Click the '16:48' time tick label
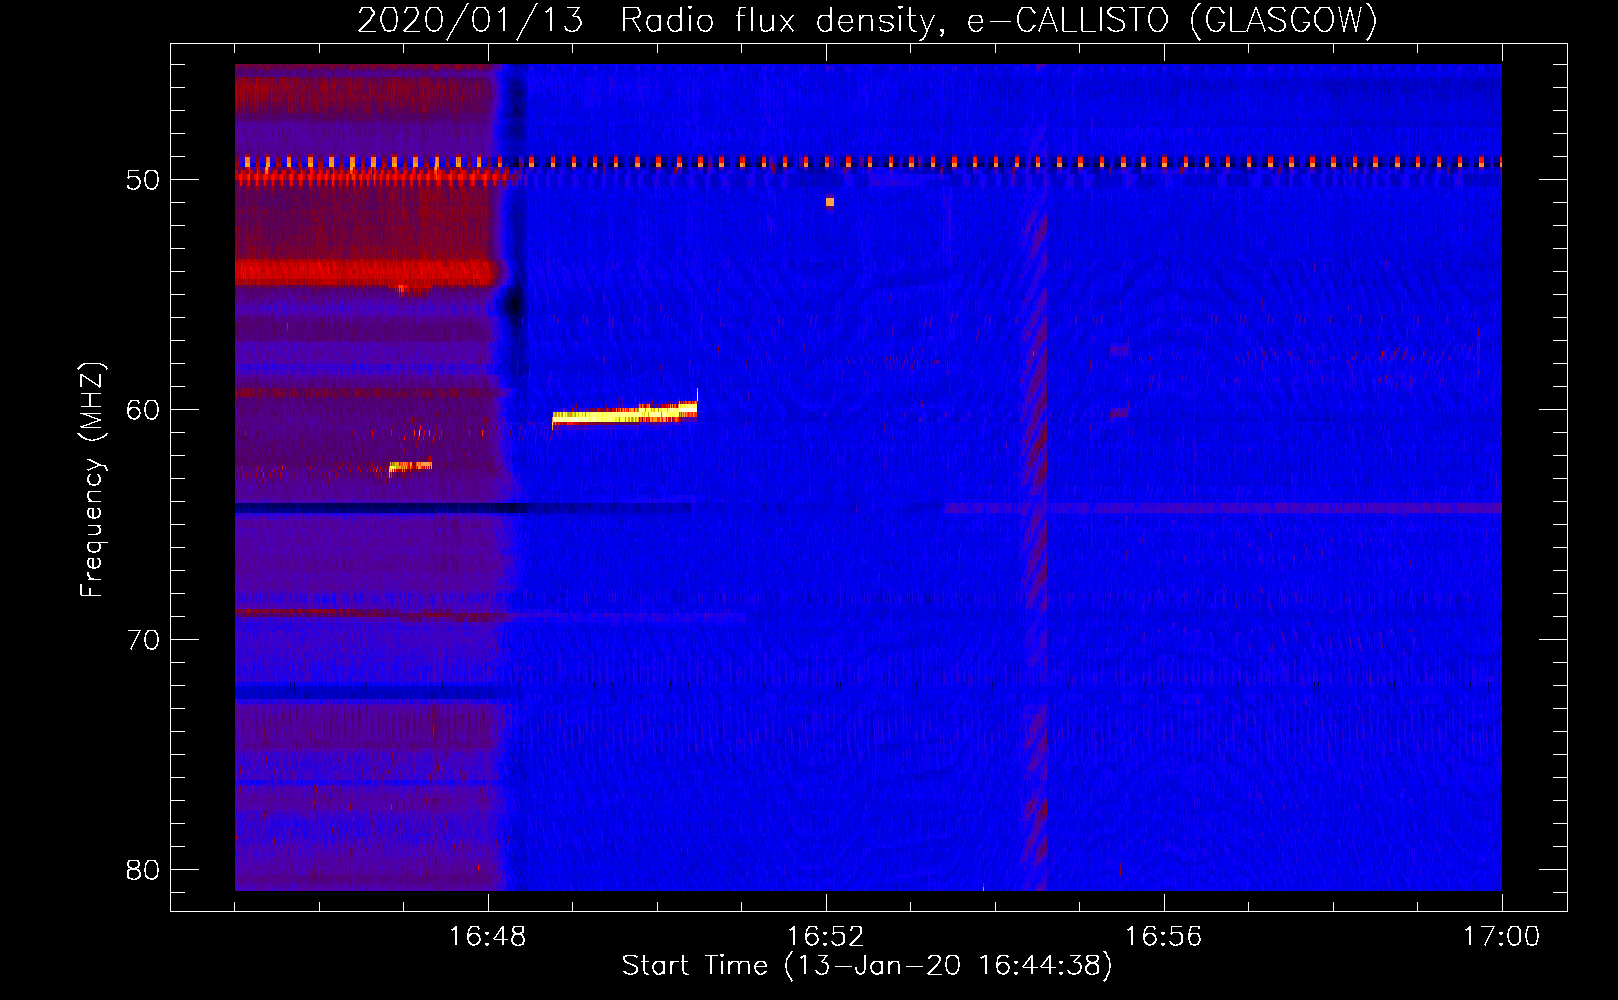This screenshot has width=1618, height=1000. [x=488, y=937]
